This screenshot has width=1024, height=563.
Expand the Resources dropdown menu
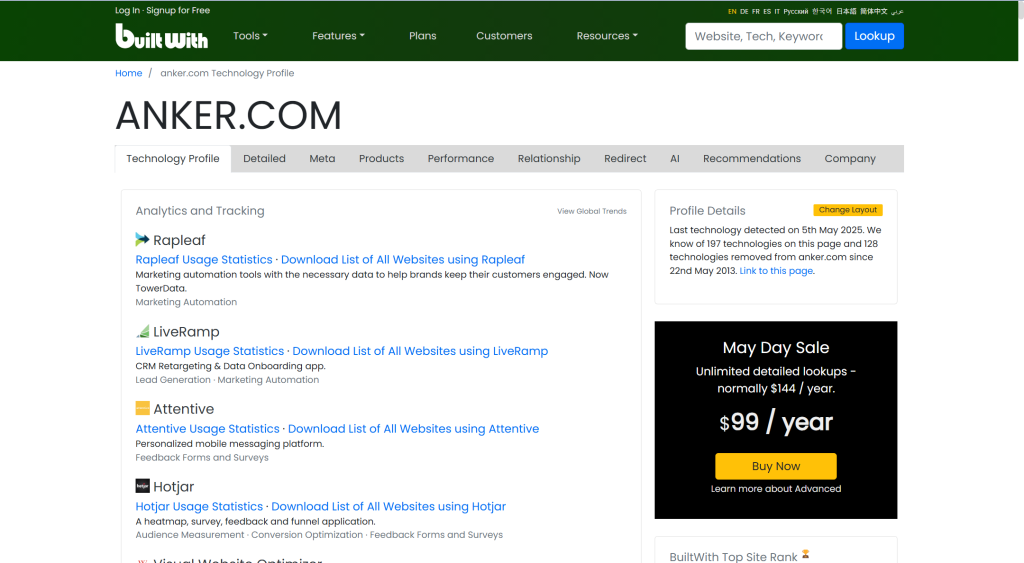(607, 36)
